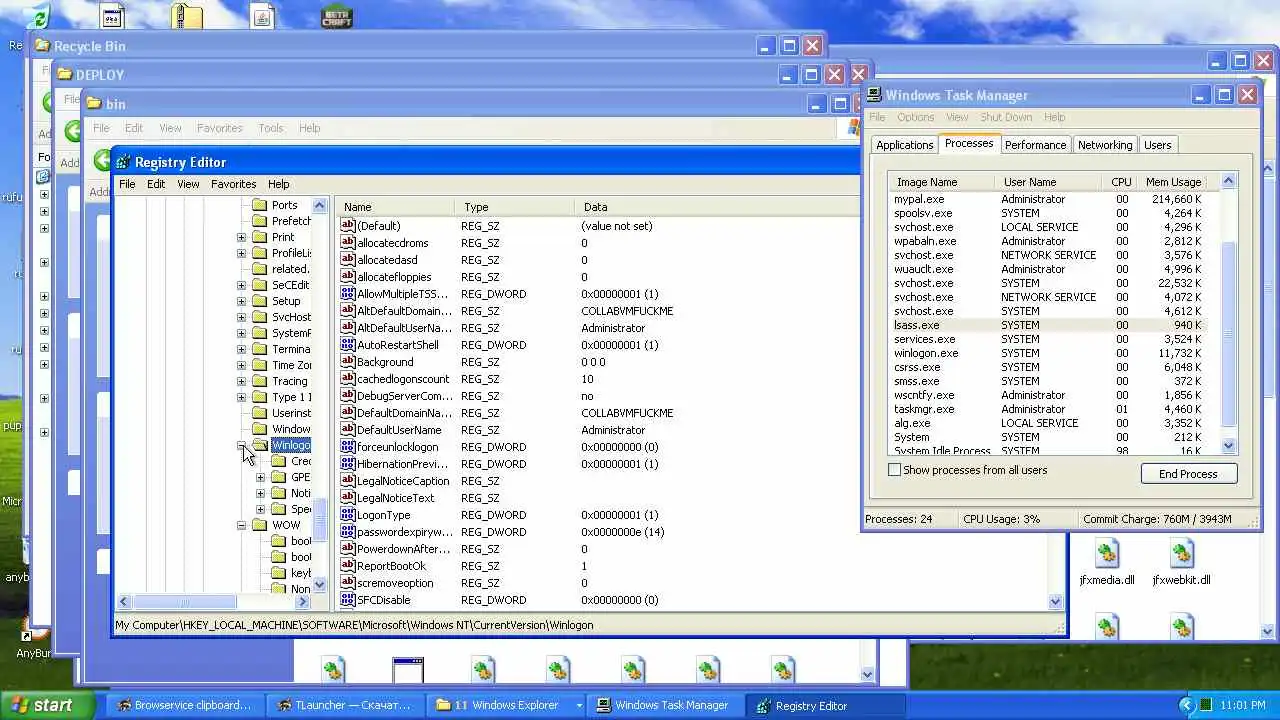Viewport: 1280px width, 720px height.
Task: Open Task Manager Shut Down menu
Action: [x=1006, y=117]
